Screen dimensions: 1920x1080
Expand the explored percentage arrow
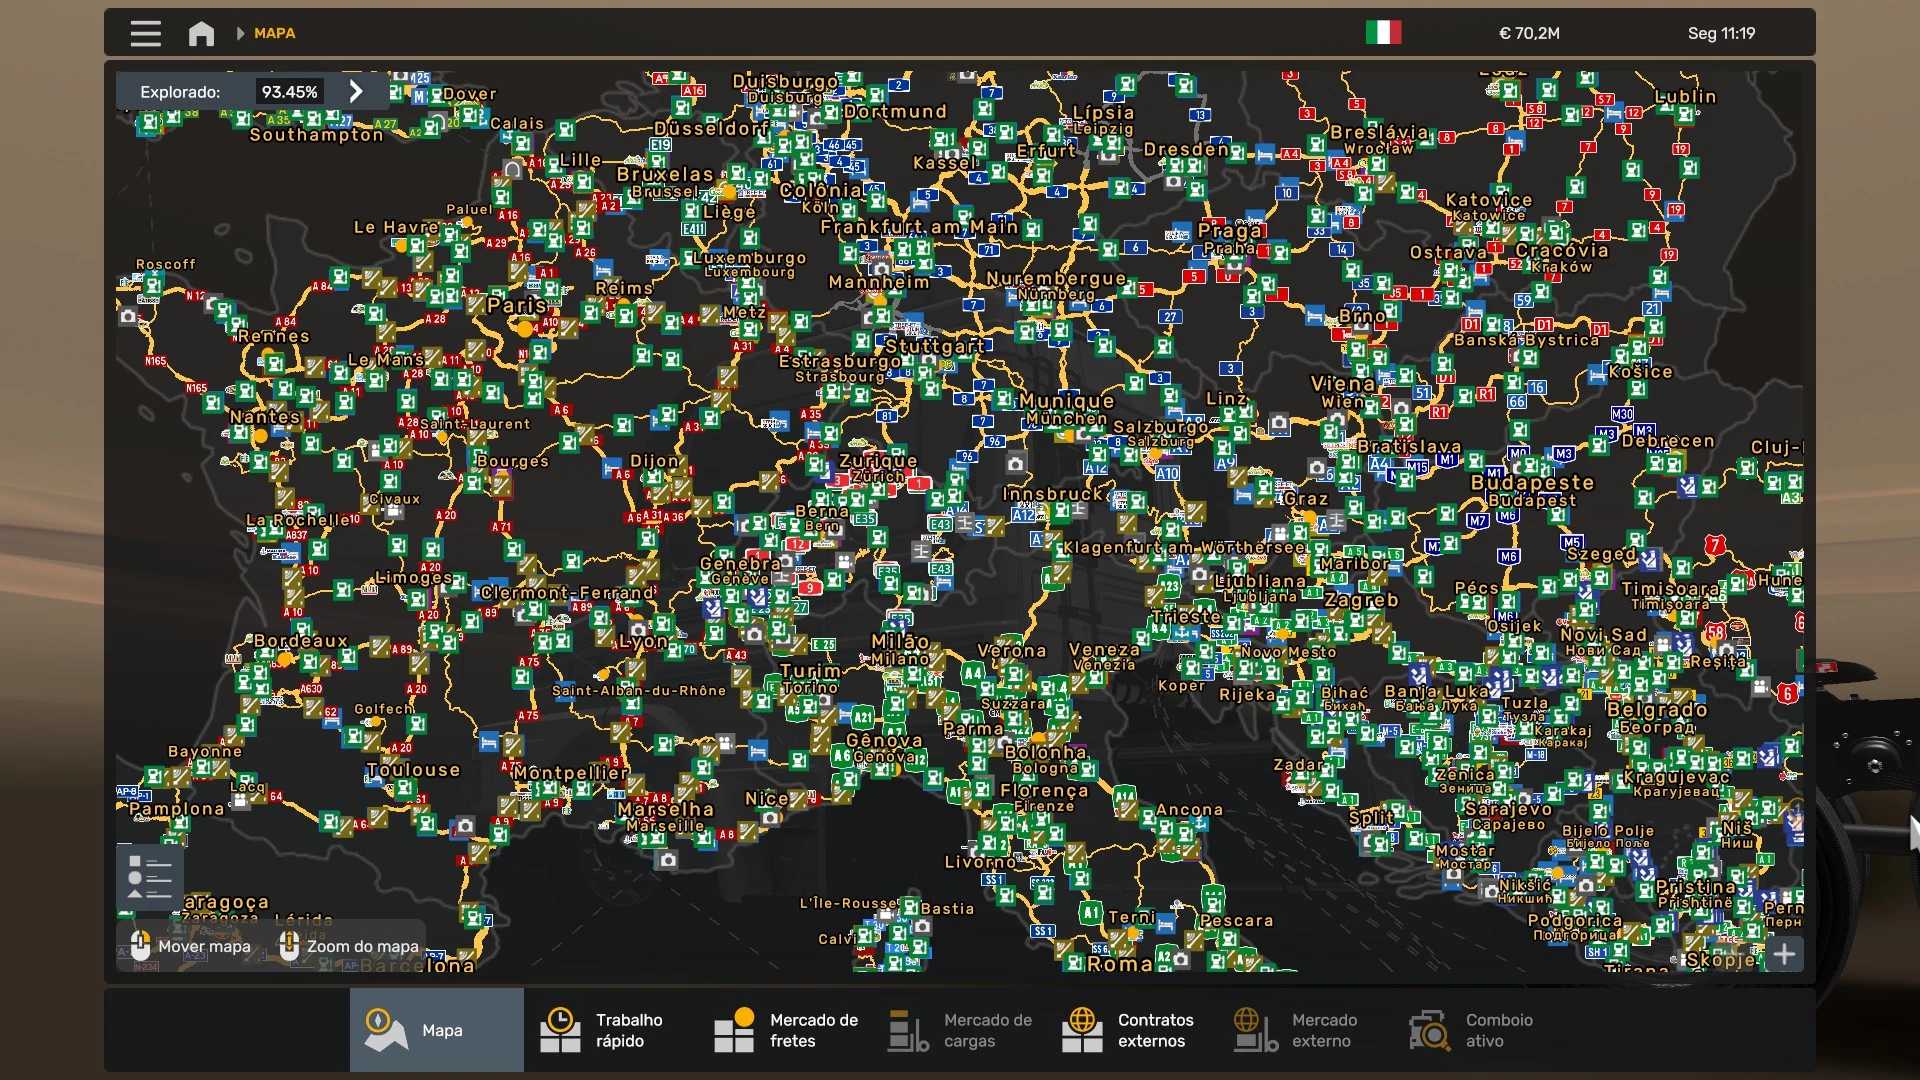[x=356, y=91]
